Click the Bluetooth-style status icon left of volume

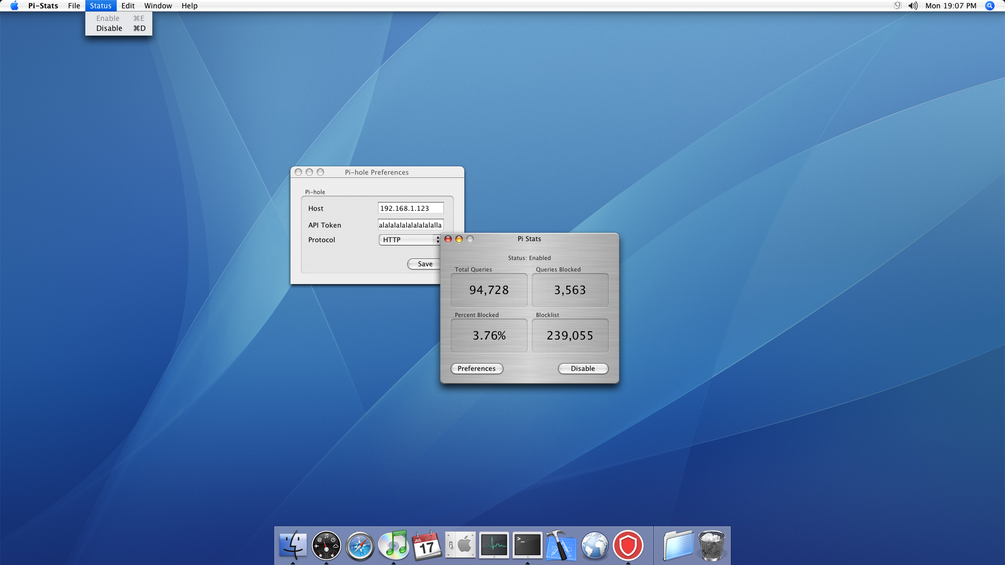[x=897, y=6]
